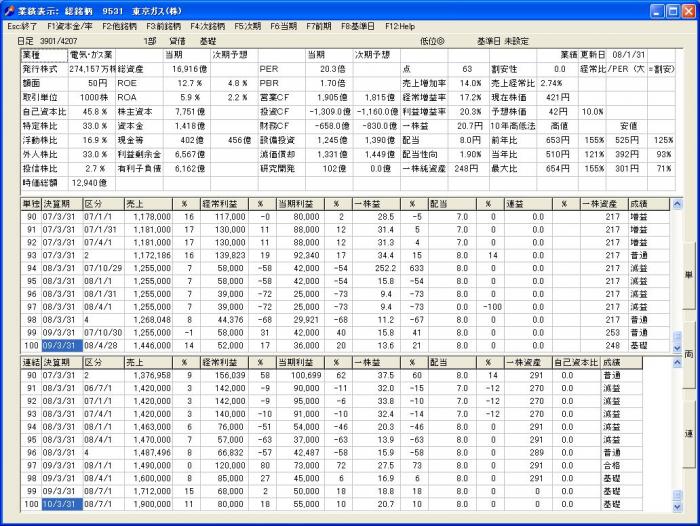Screen dimensions: 700x526
Task: Click 売上 header in 単独 table
Action: (x=148, y=204)
